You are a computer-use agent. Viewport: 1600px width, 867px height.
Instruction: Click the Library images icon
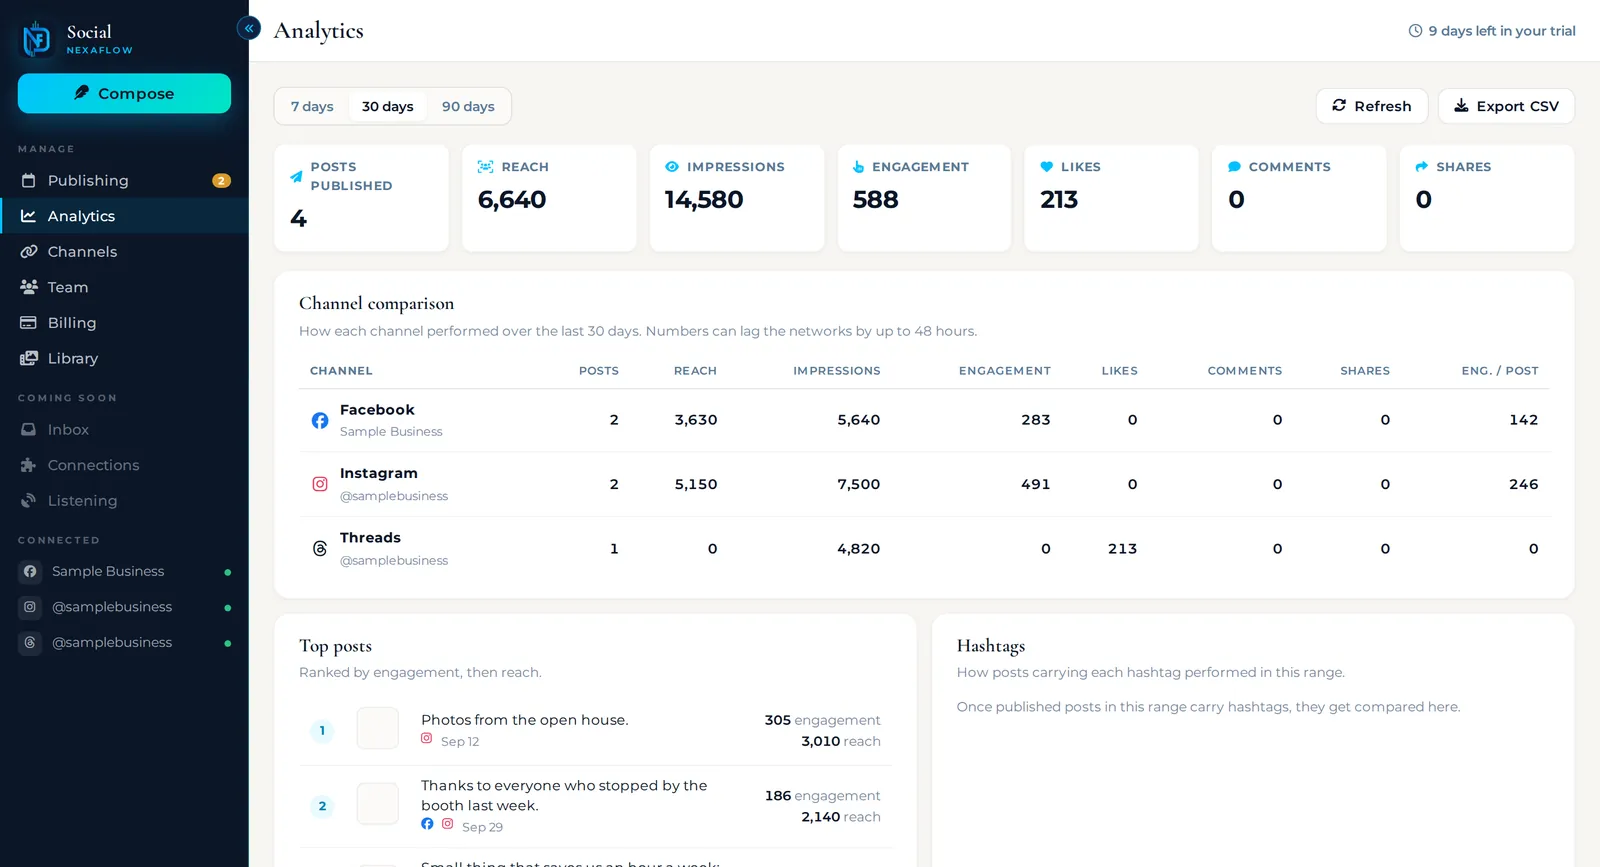[29, 358]
